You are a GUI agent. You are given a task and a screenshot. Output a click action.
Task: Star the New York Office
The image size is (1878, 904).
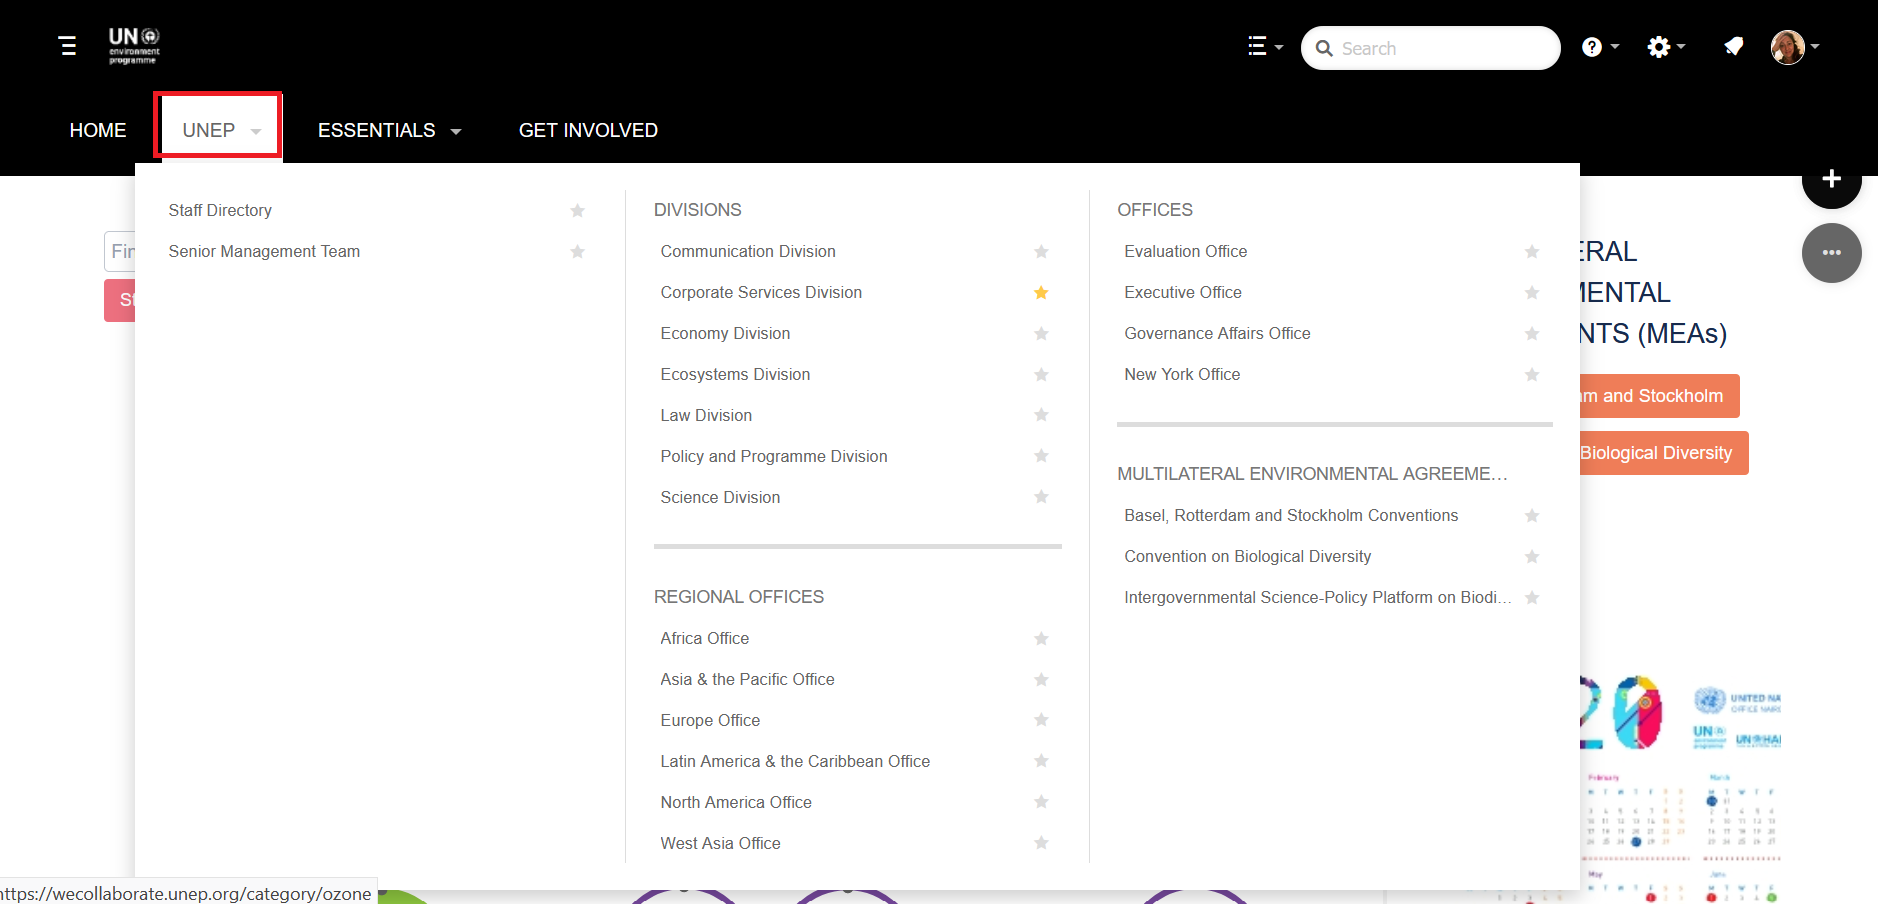coord(1531,374)
